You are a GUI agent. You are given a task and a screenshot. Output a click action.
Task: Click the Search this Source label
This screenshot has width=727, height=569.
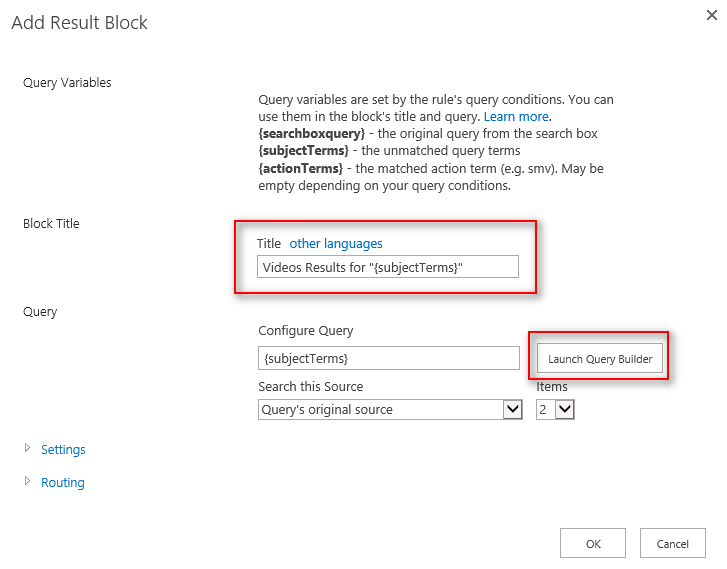[310, 387]
